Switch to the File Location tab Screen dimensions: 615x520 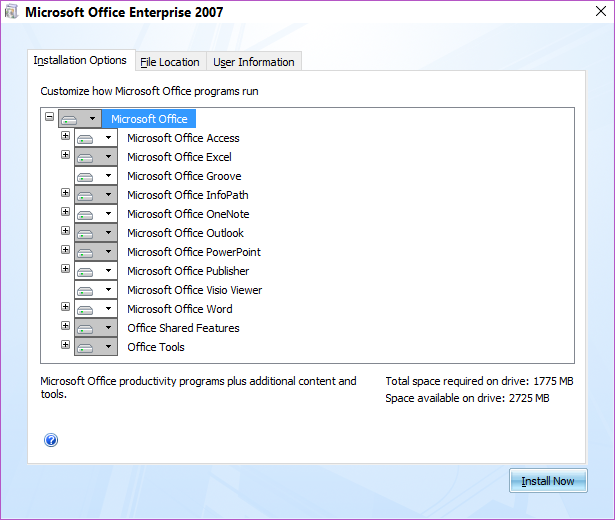[170, 62]
